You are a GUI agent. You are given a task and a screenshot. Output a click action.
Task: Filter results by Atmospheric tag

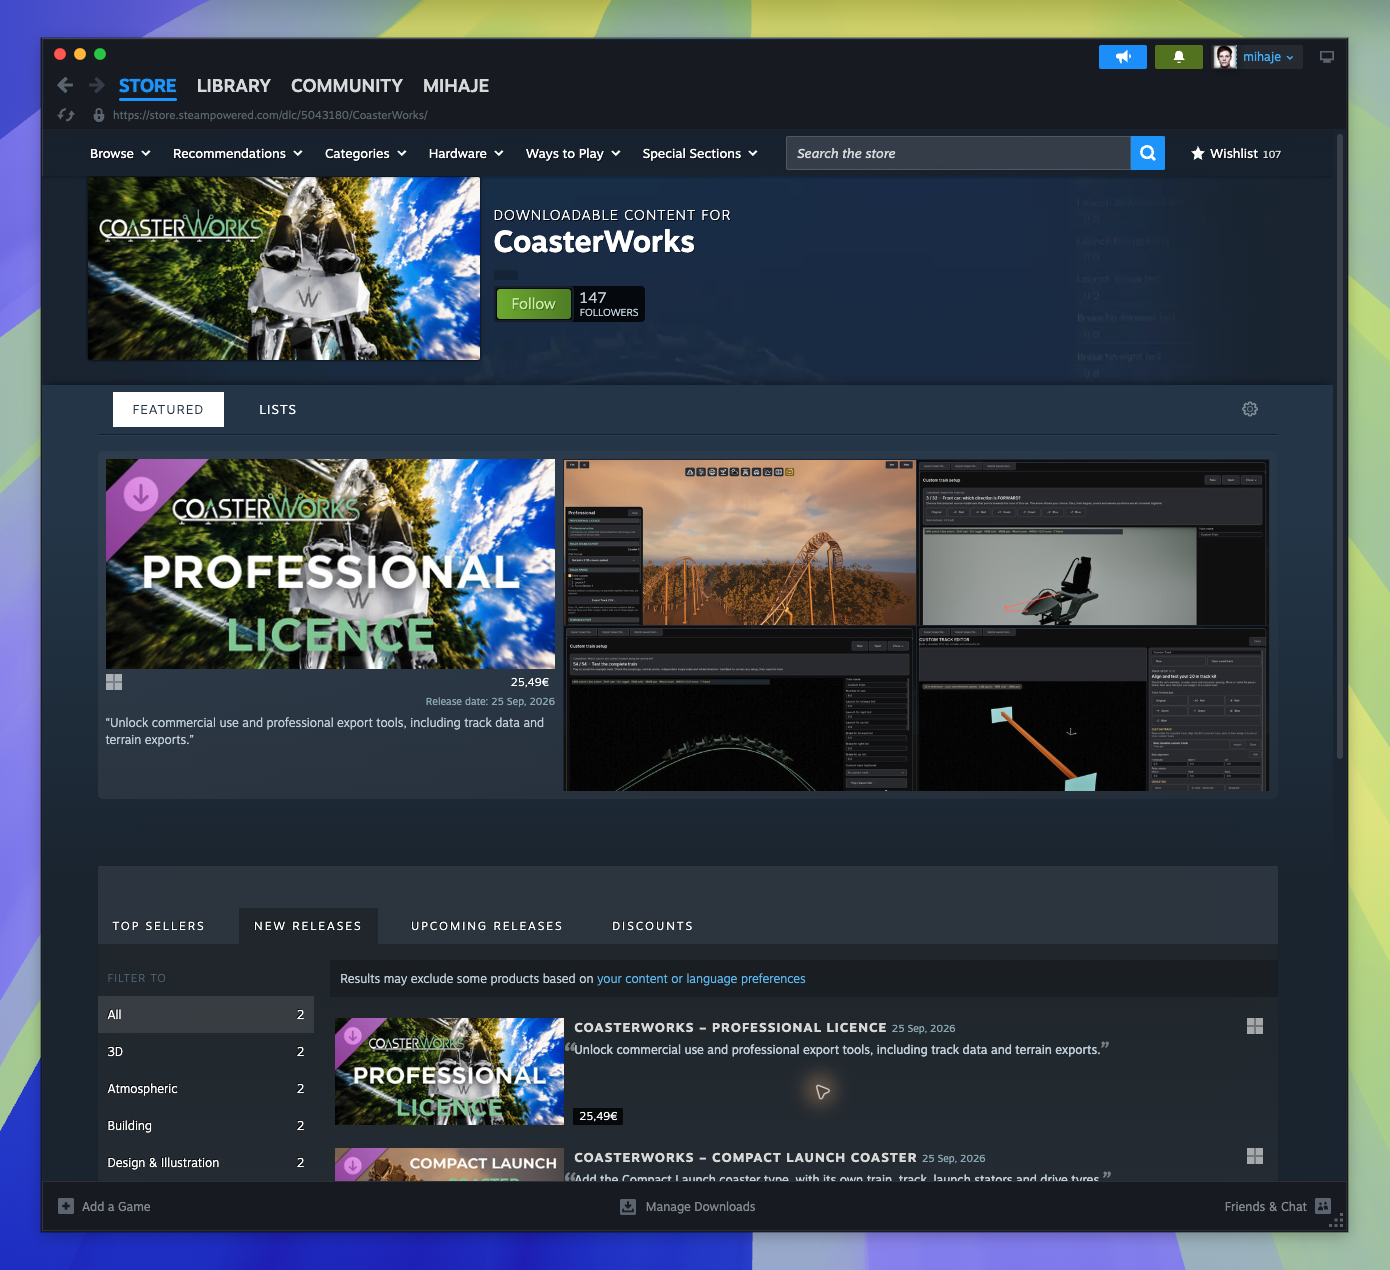tap(206, 1089)
